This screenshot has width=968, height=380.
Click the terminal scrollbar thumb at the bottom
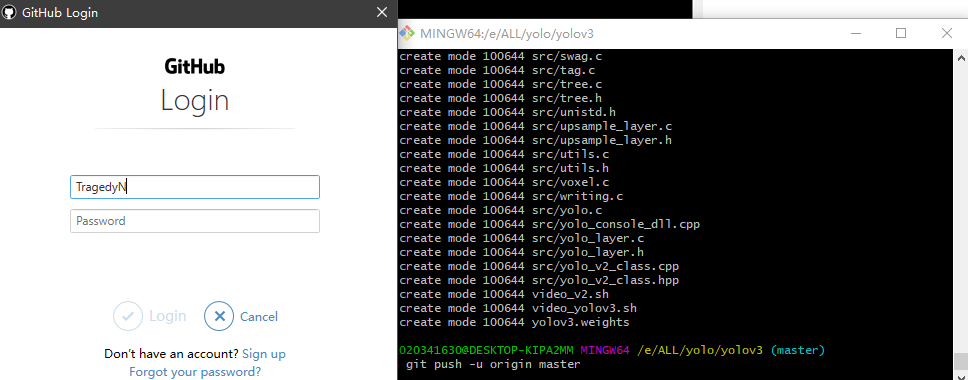(961, 360)
